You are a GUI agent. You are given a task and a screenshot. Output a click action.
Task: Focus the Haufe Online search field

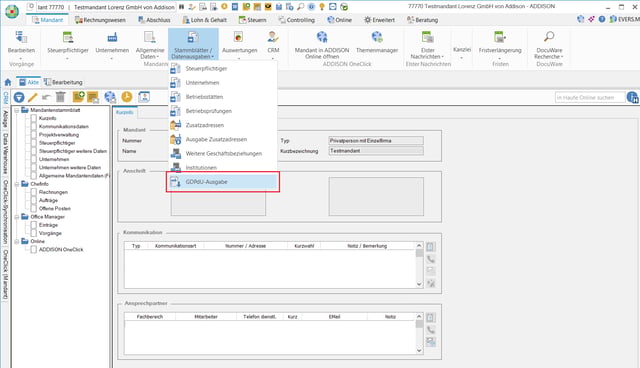click(x=590, y=98)
